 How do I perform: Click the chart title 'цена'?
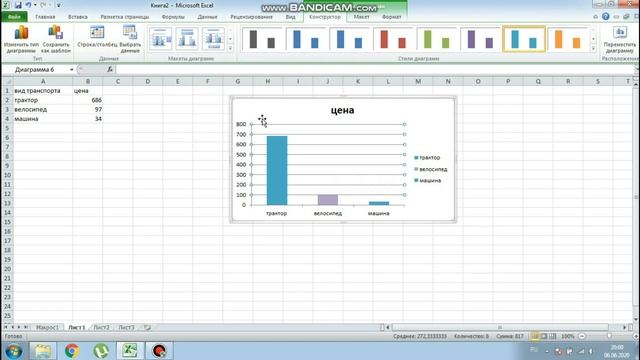tap(342, 110)
